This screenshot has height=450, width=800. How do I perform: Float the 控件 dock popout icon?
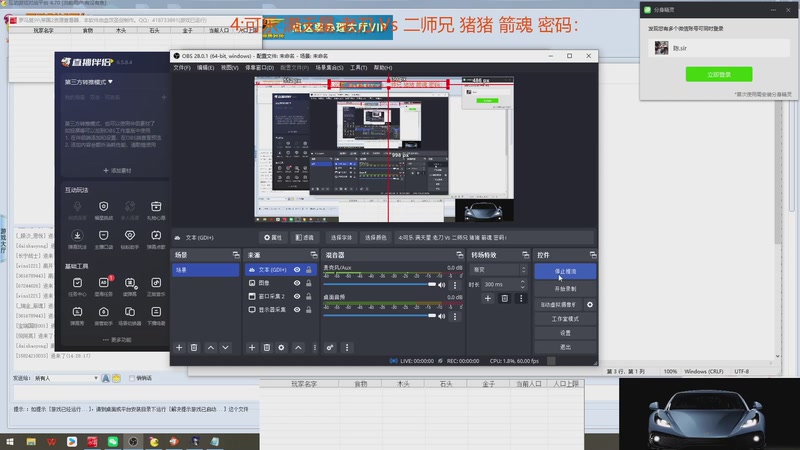pyautogui.click(x=593, y=255)
